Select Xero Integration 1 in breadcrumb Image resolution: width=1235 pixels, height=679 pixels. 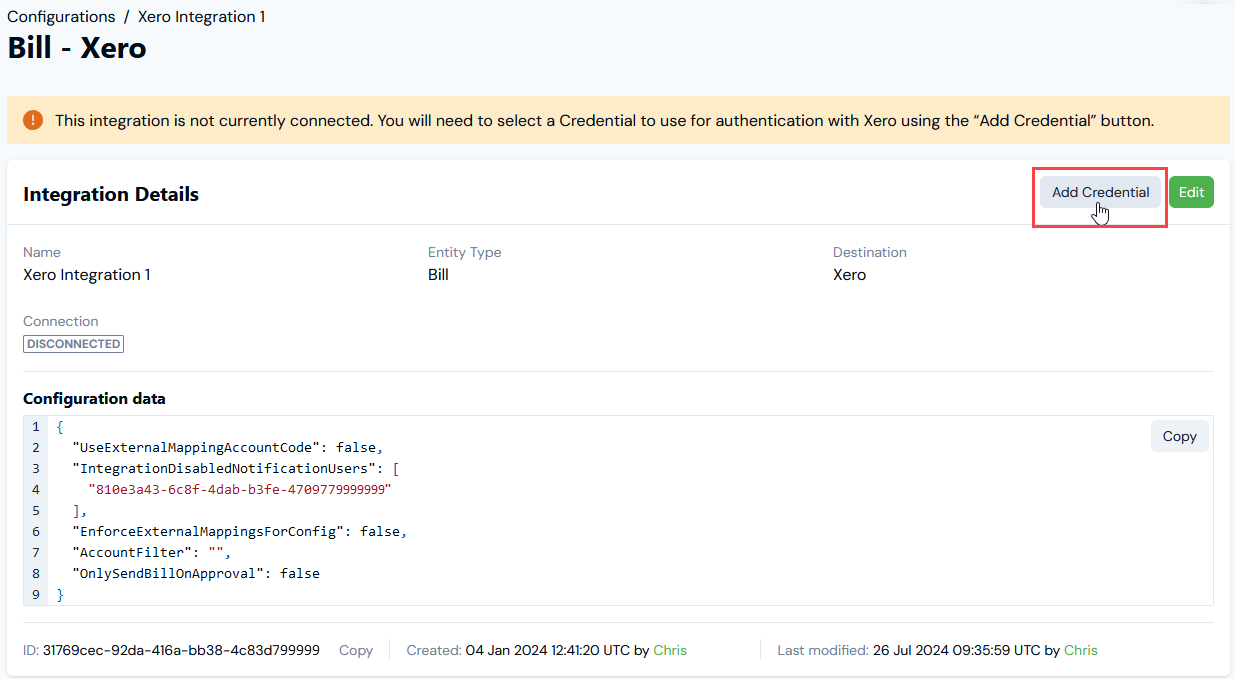click(x=200, y=16)
